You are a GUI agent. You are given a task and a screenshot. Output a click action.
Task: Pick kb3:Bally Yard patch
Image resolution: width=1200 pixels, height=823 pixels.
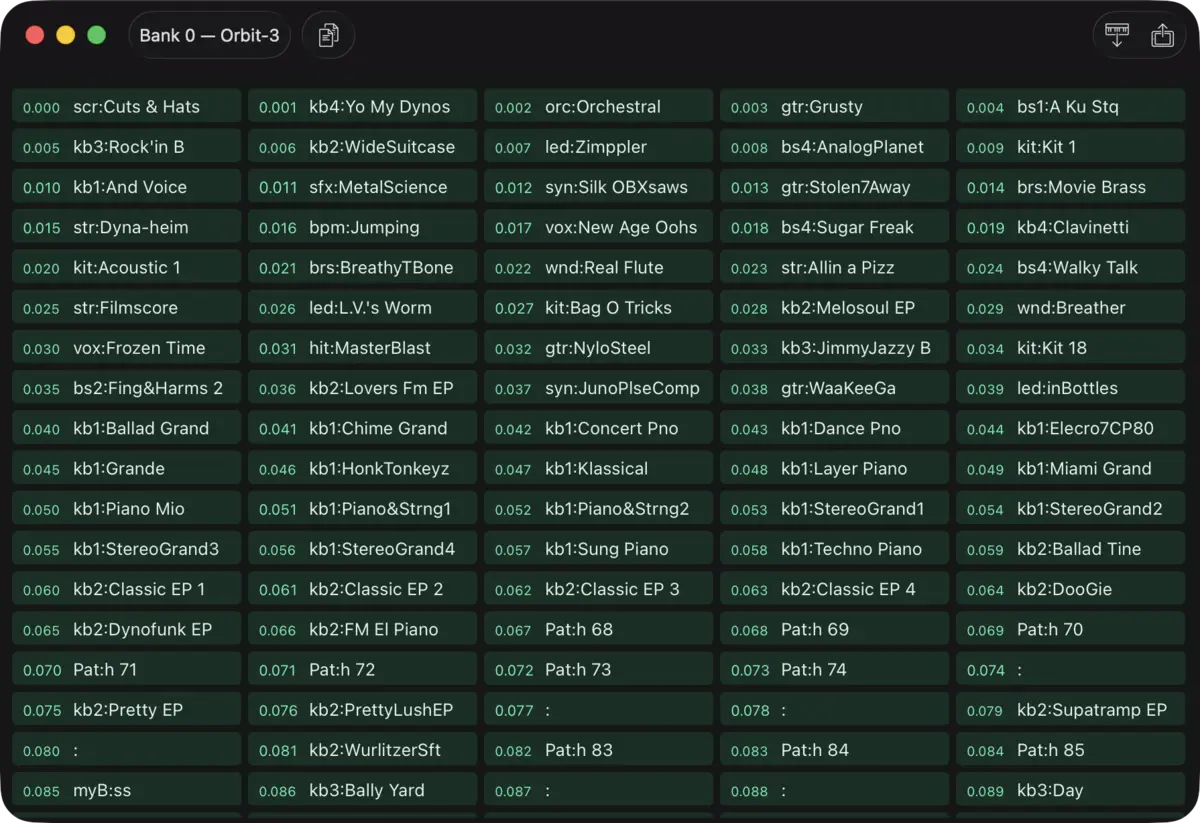(x=363, y=790)
